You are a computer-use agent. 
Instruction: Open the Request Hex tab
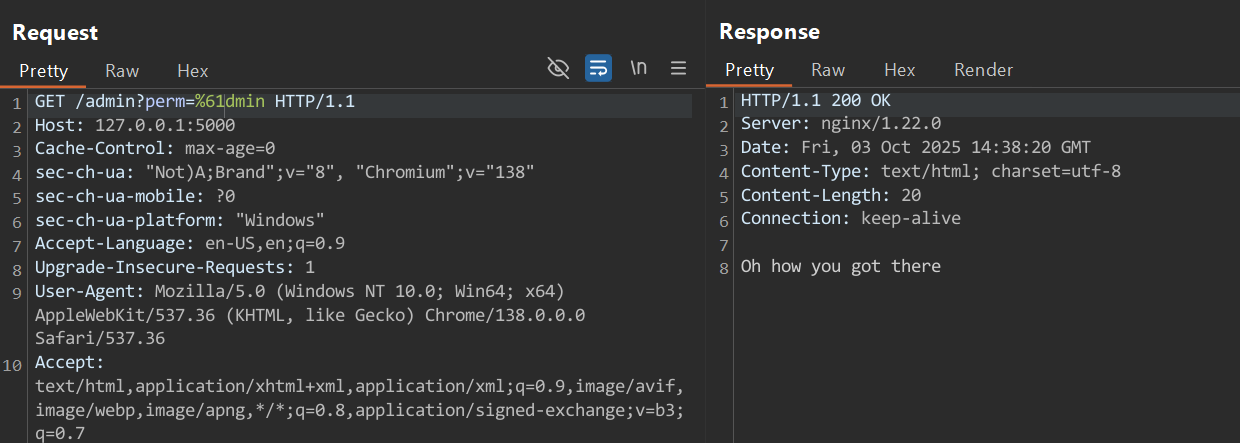(x=193, y=71)
